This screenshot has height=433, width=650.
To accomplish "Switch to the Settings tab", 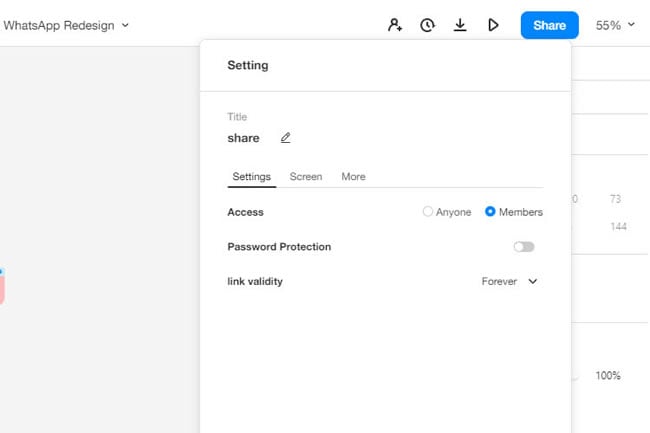I will tap(252, 177).
